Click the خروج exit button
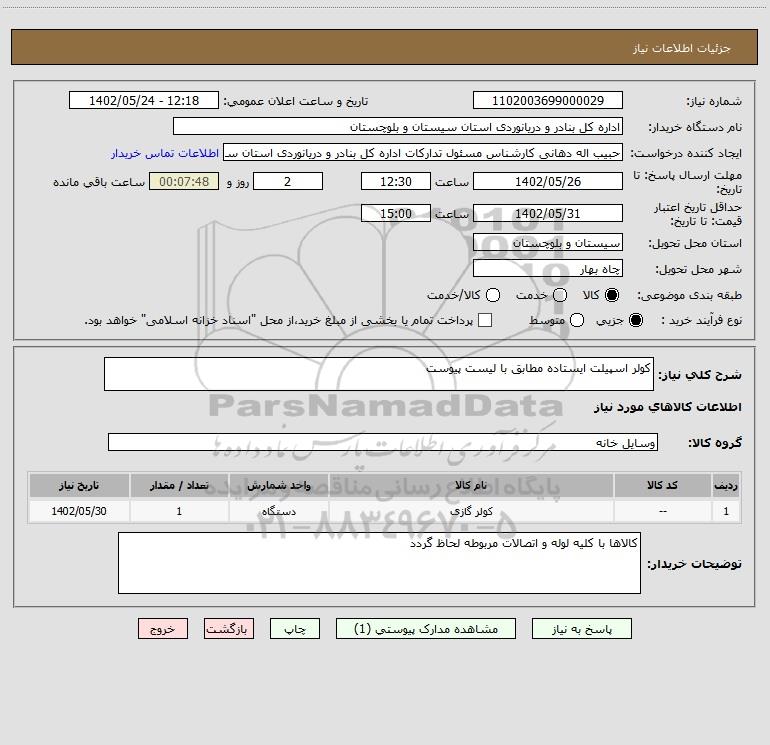This screenshot has width=770, height=745. 163,629
